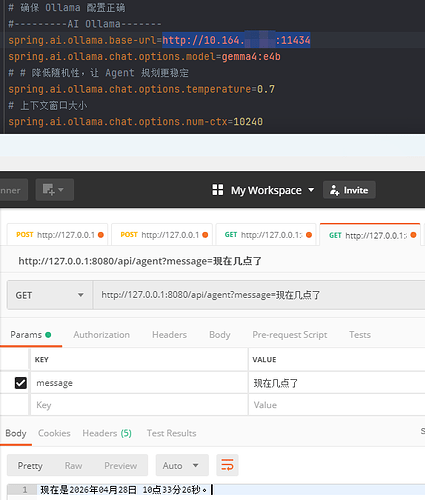Click the new window icon button

pos(54,190)
